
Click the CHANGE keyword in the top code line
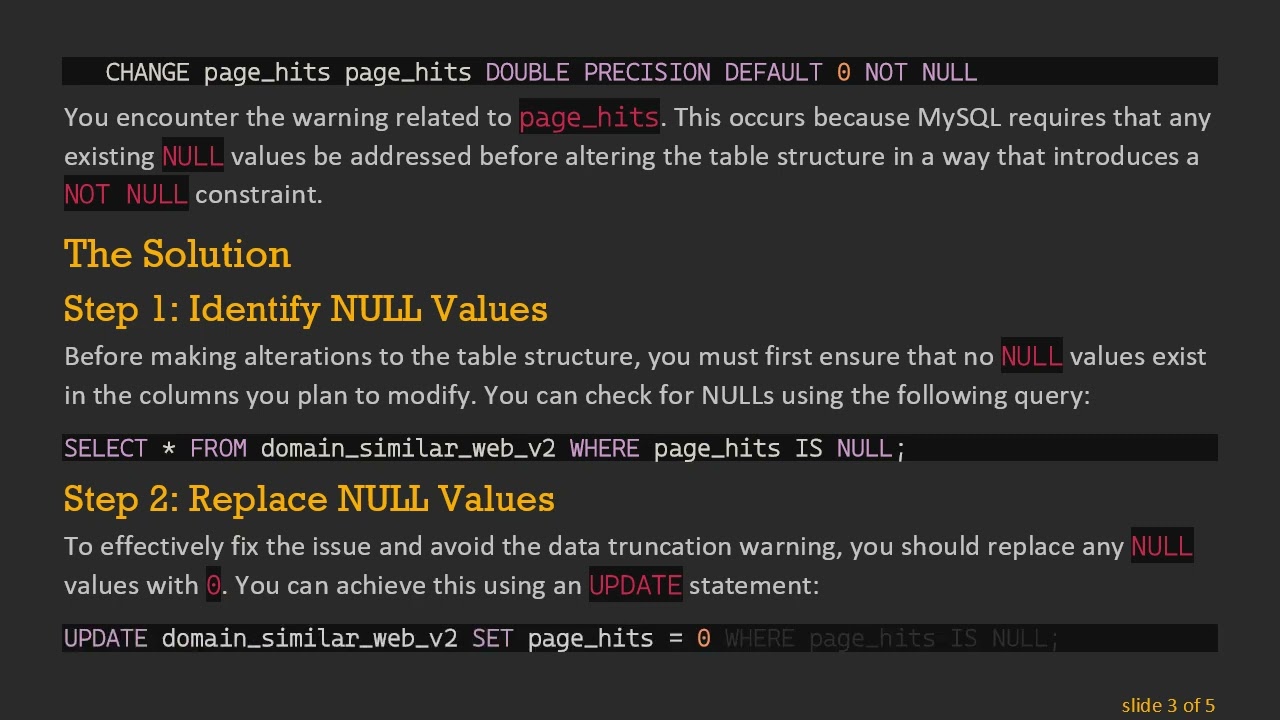pos(147,72)
